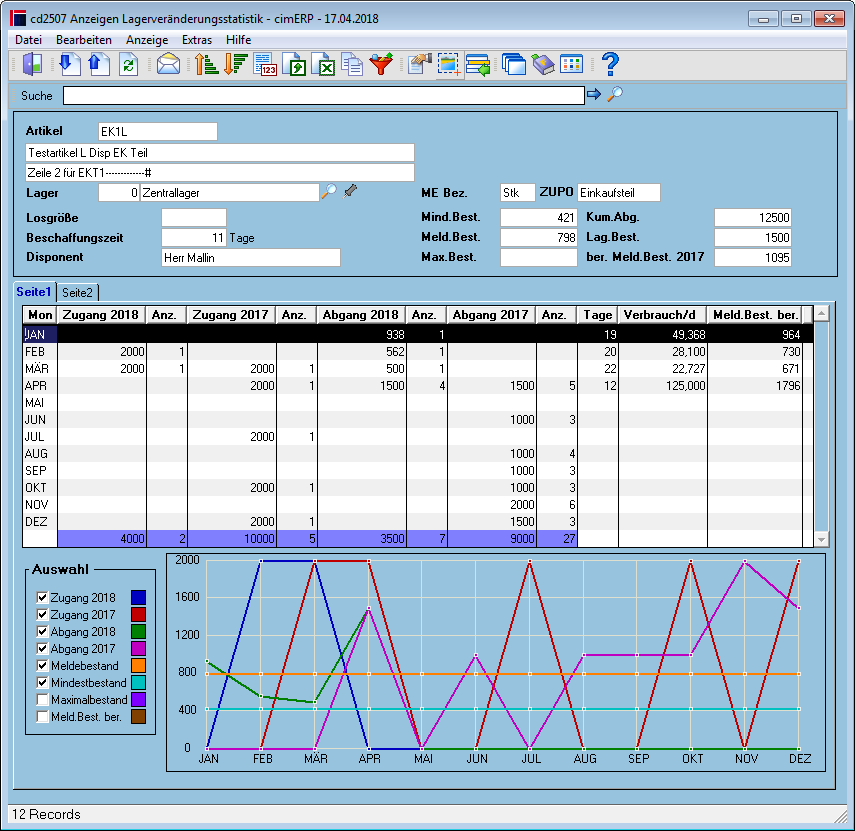Image resolution: width=855 pixels, height=831 pixels.
Task: Sort ascending using the orange up-arrow icon
Action: tap(207, 64)
